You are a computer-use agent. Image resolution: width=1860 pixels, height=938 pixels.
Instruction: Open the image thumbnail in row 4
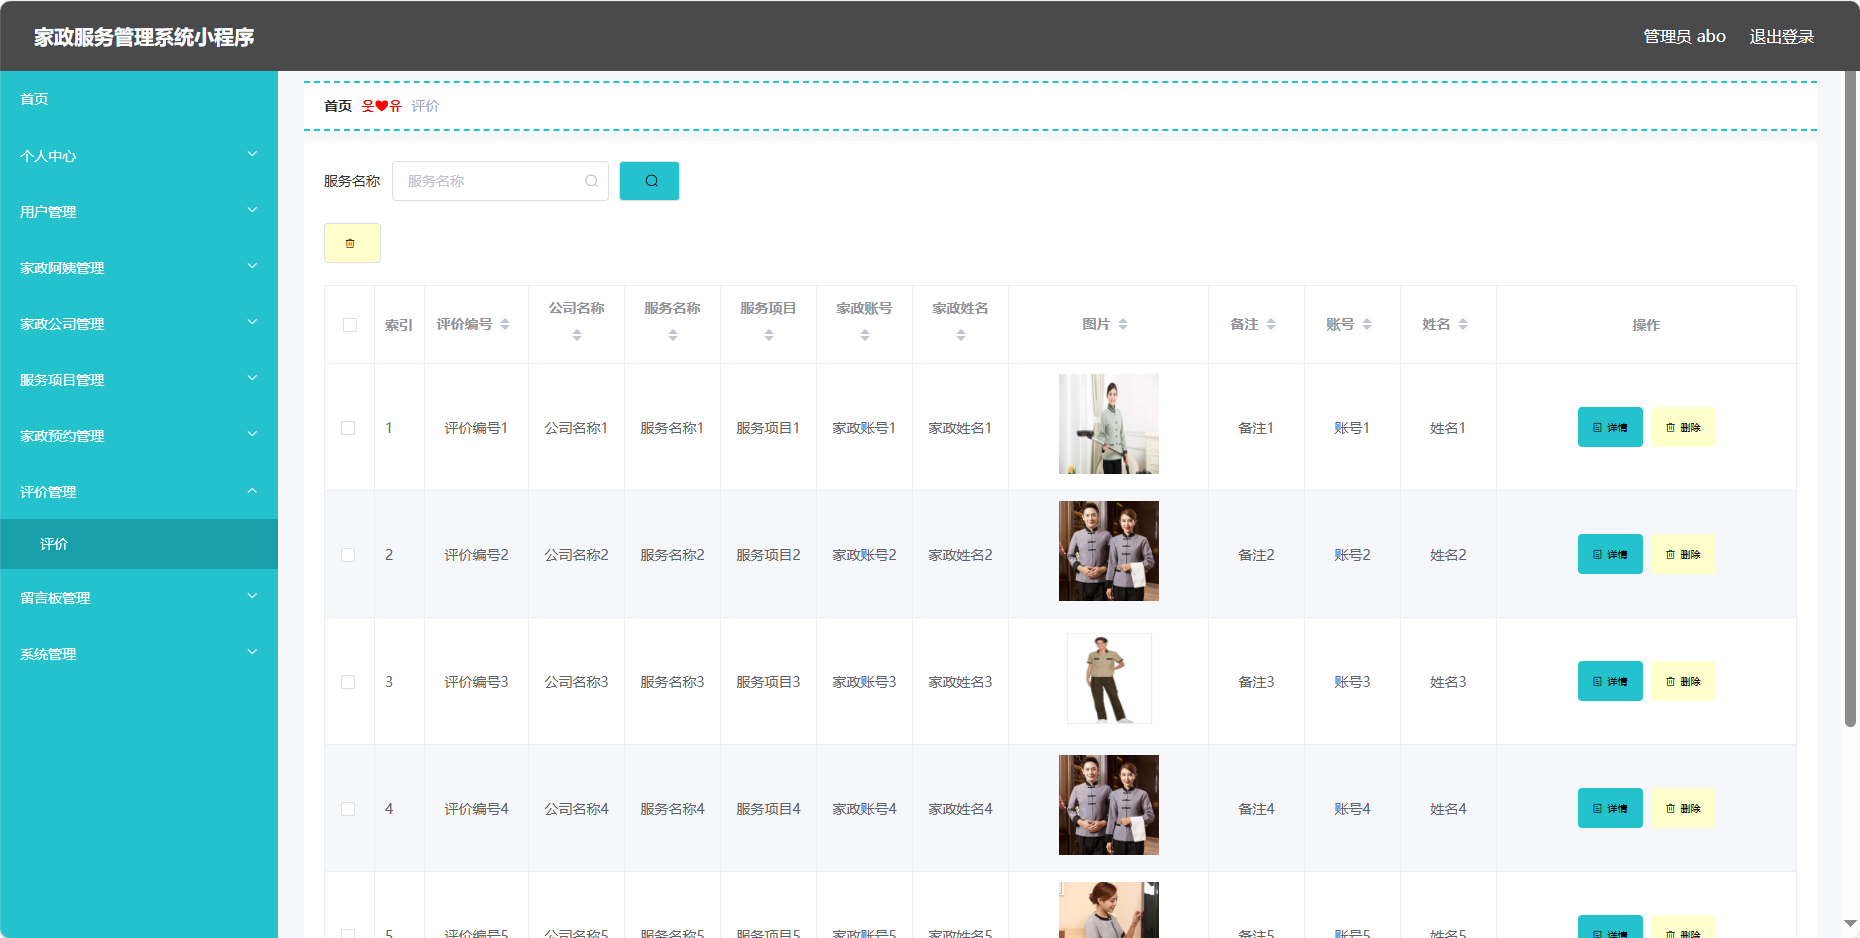point(1108,805)
